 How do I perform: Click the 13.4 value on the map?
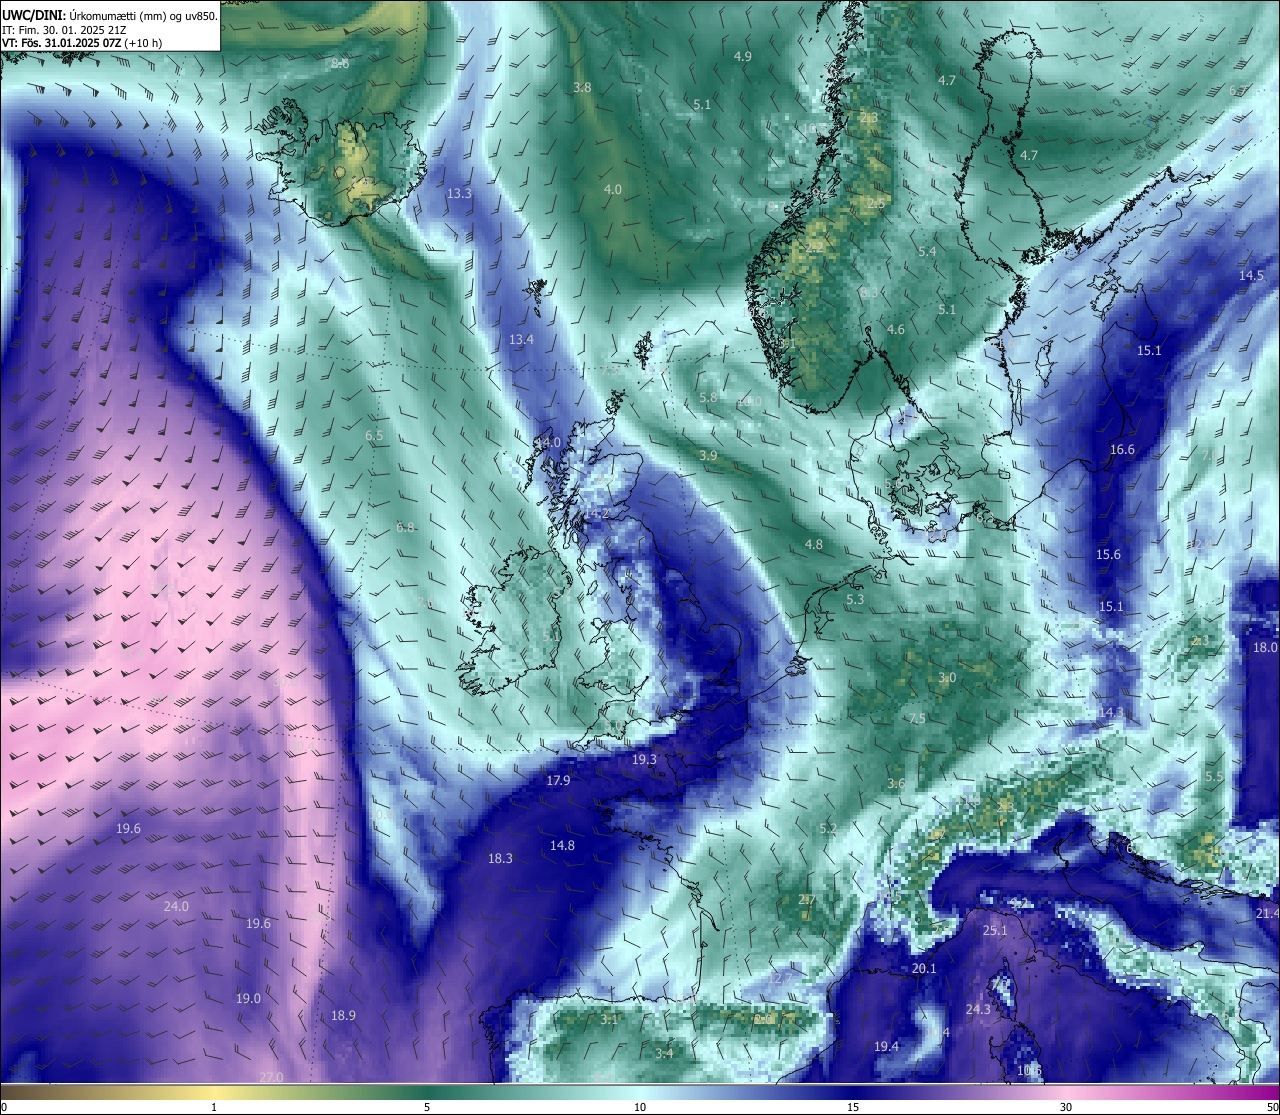(x=521, y=340)
